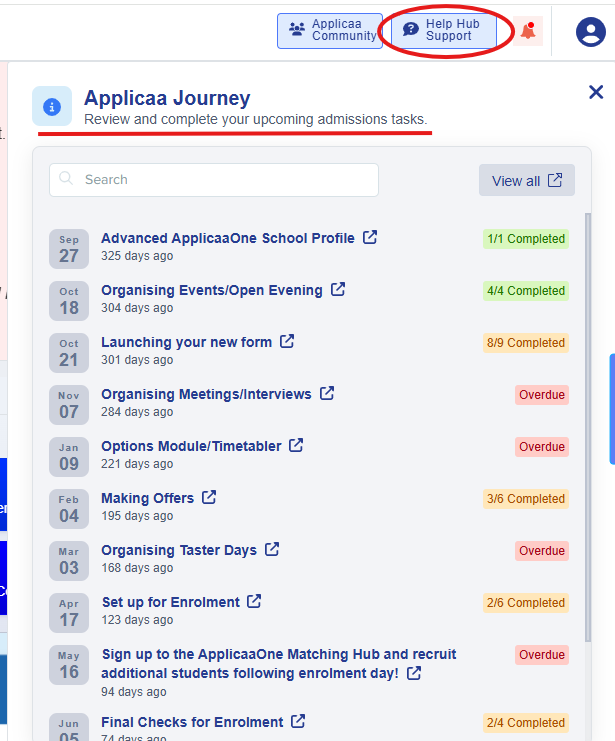Viewport: 615px width, 741px height.
Task: Click the question bubble icon in Help Hub Support
Action: 411,29
